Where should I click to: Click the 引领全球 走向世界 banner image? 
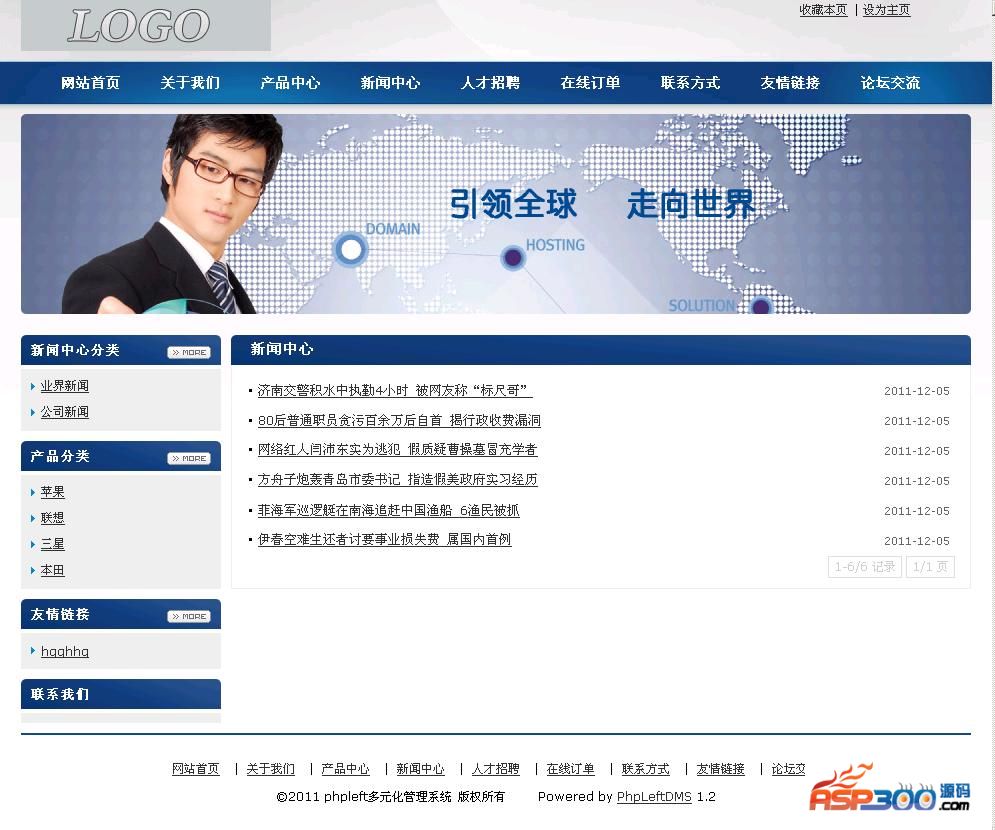click(x=496, y=214)
